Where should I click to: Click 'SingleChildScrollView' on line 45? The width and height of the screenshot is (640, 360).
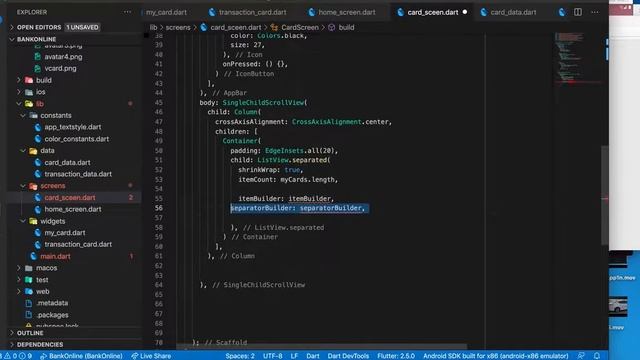pos(263,102)
